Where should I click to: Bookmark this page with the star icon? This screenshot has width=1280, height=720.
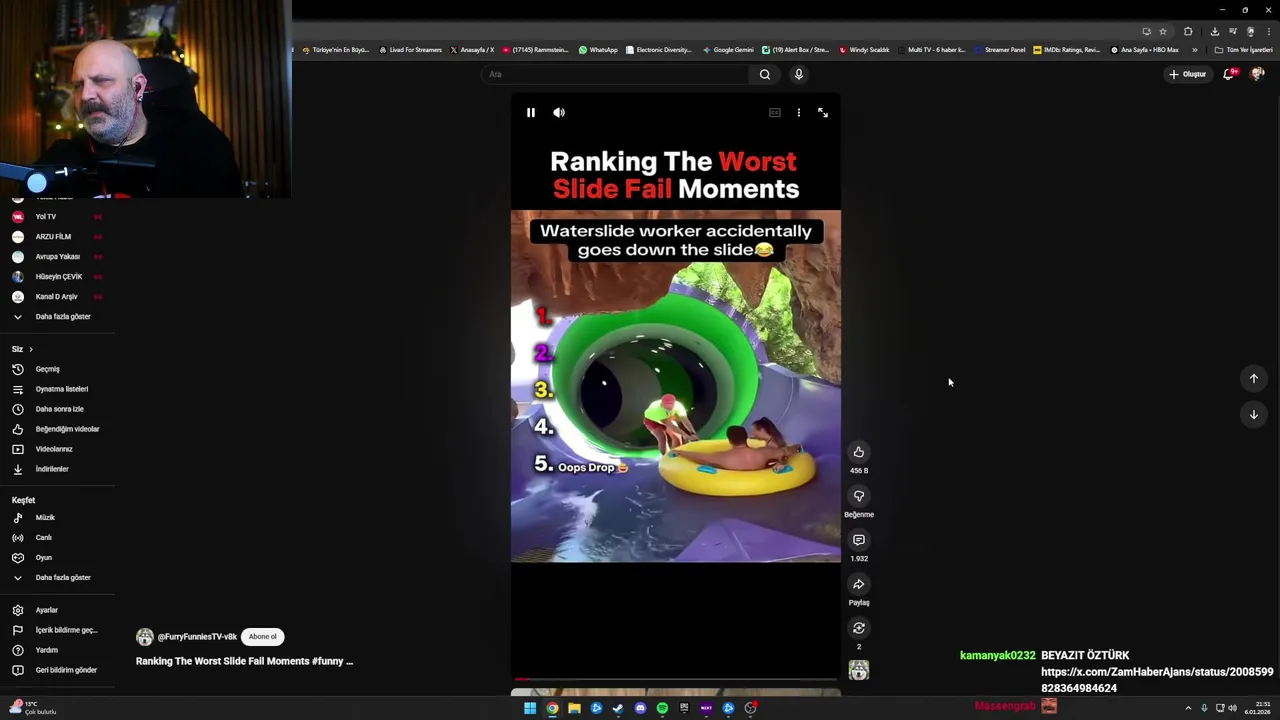point(1162,31)
